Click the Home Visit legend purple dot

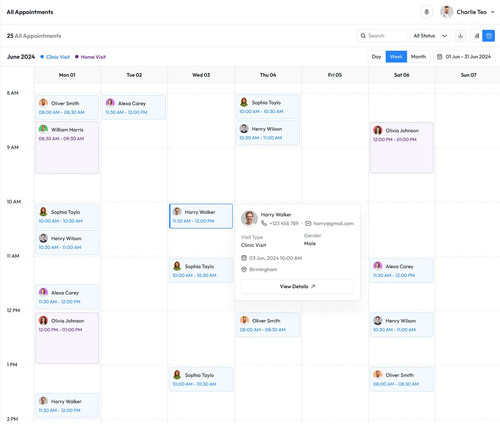[x=77, y=57]
